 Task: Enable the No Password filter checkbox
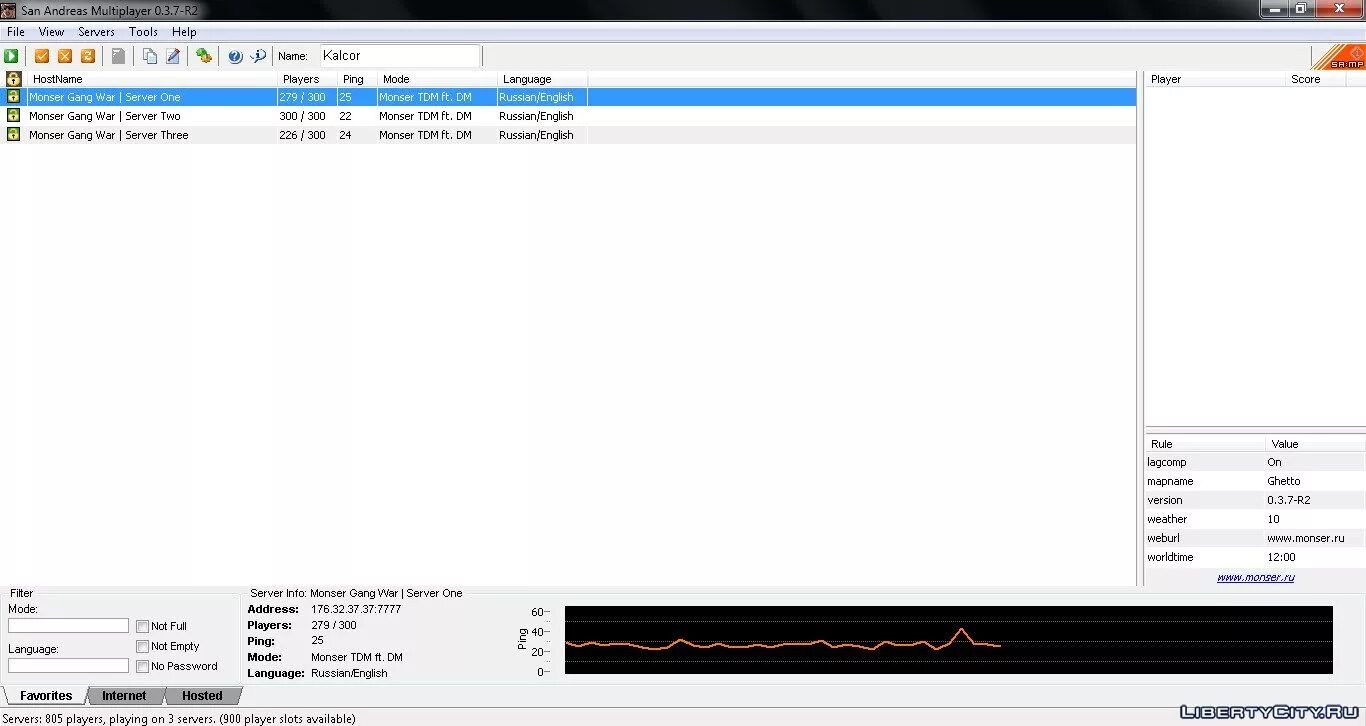(143, 666)
